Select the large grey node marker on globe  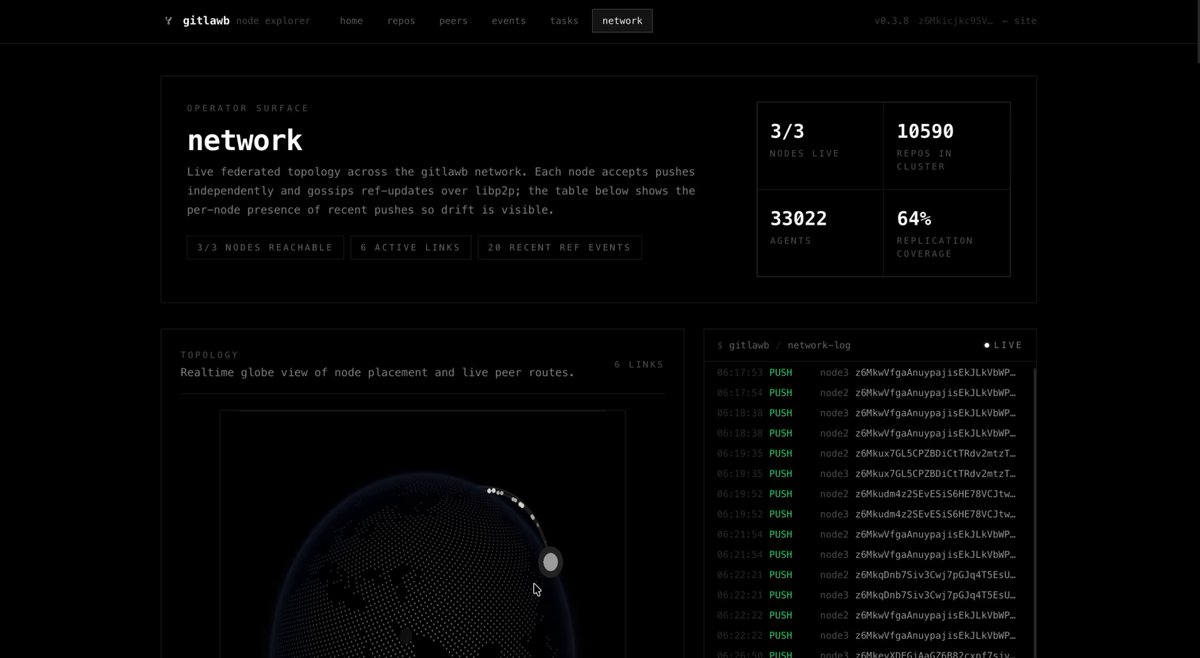click(550, 562)
